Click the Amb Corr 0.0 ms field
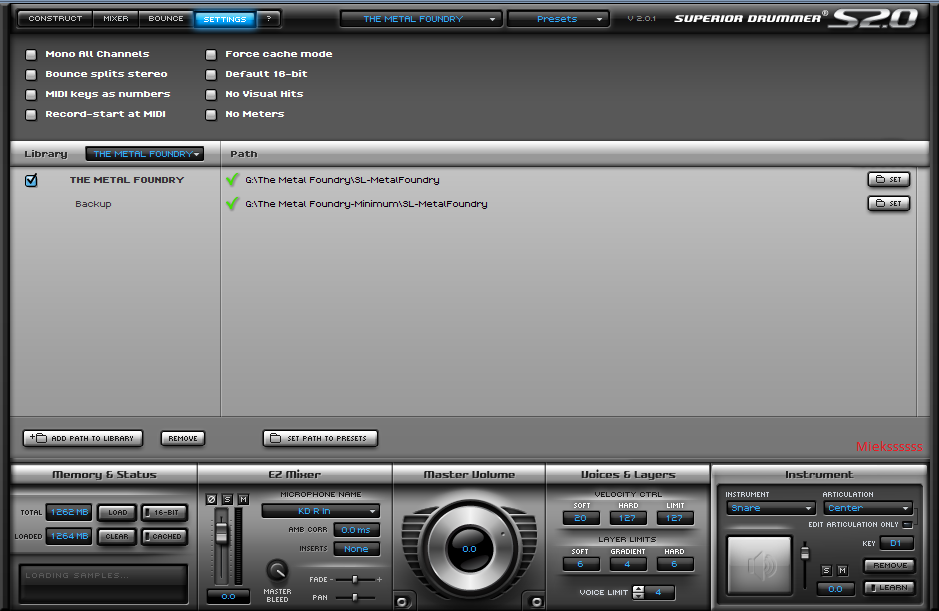Viewport: 939px width, 611px height. 356,530
